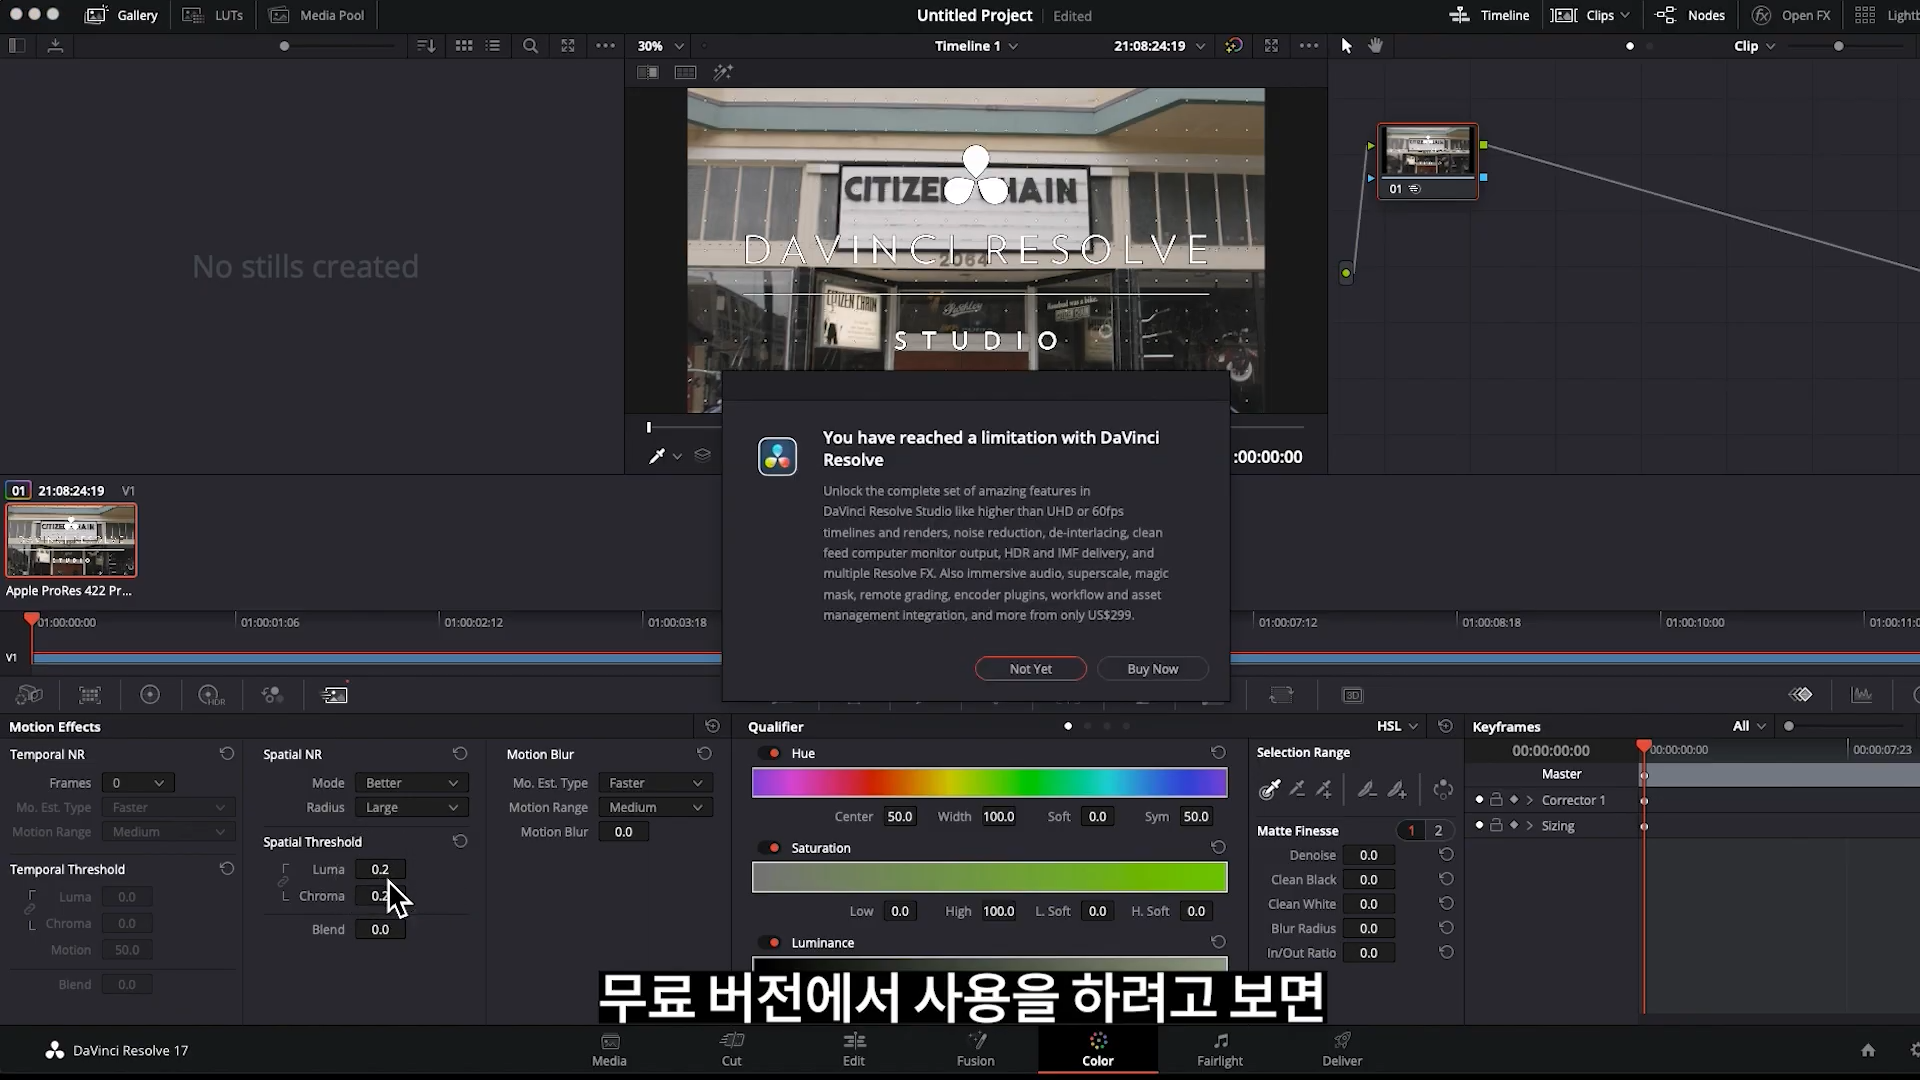Select the clip 01 thumbnail

pos(71,541)
